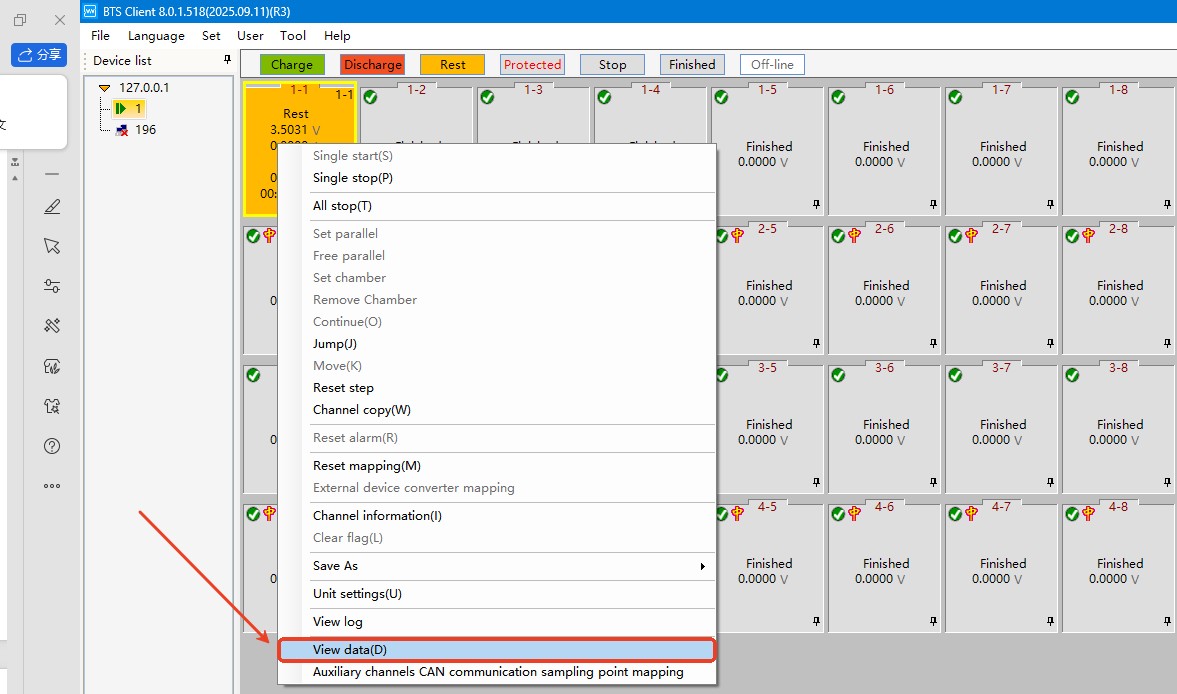Select device 196 in the device list
The image size is (1177, 694).
pos(145,130)
